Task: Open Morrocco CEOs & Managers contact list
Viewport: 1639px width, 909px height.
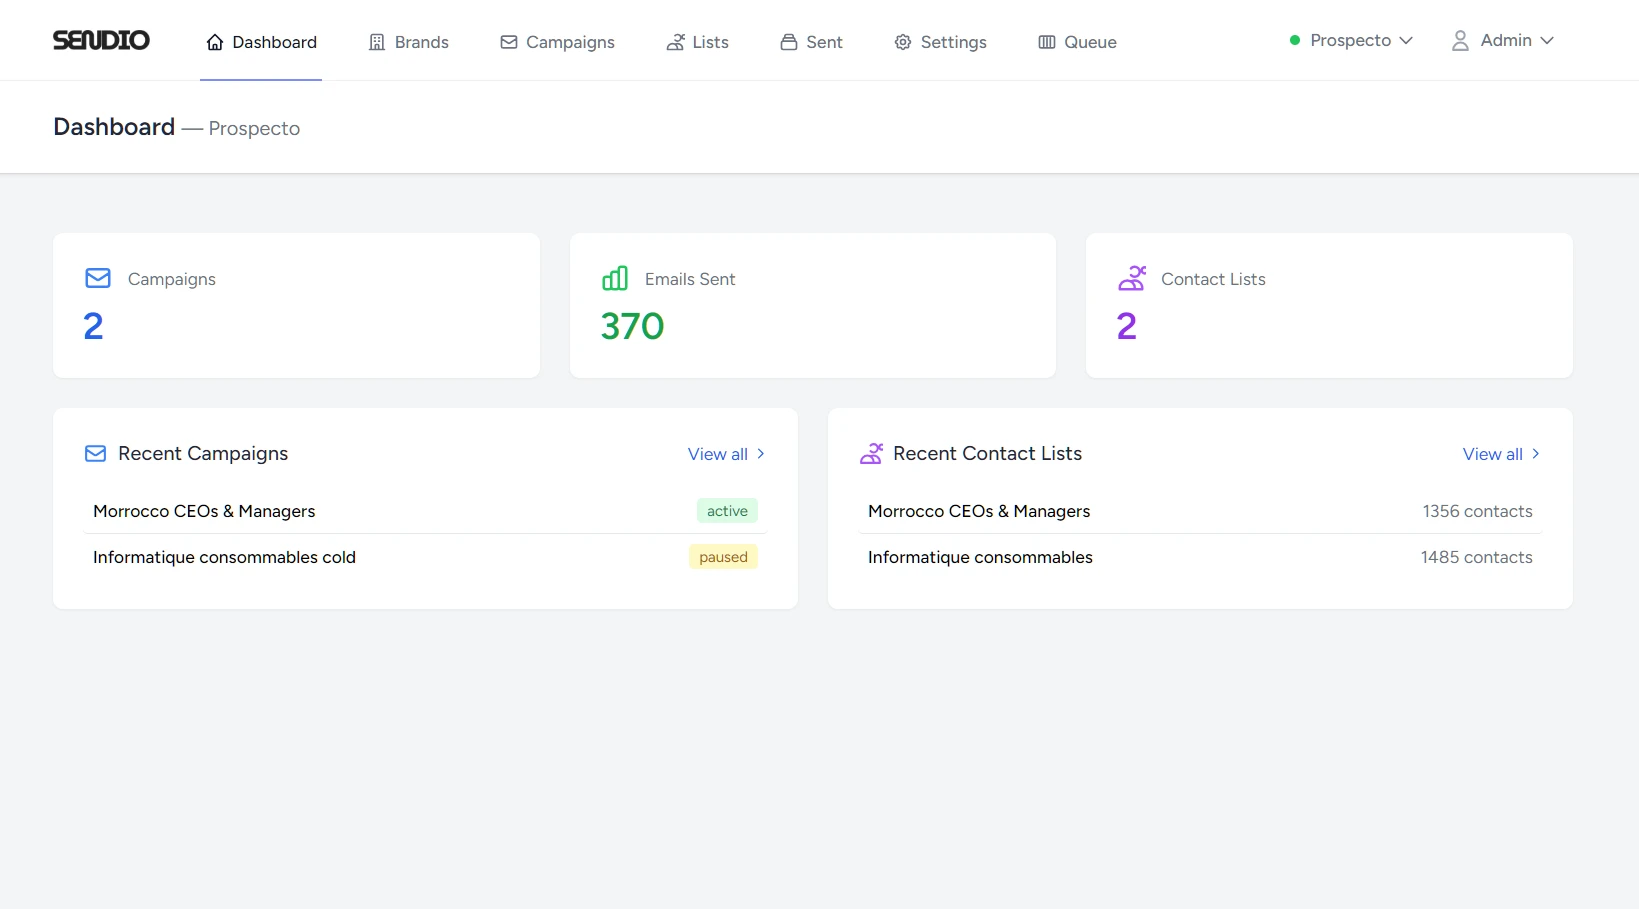Action: [x=979, y=511]
